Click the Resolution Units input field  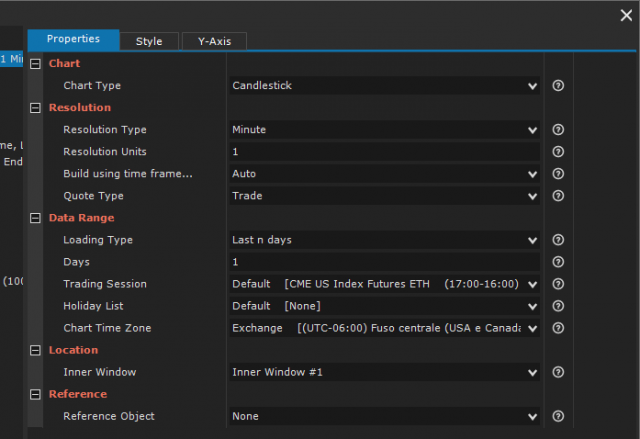pos(385,152)
